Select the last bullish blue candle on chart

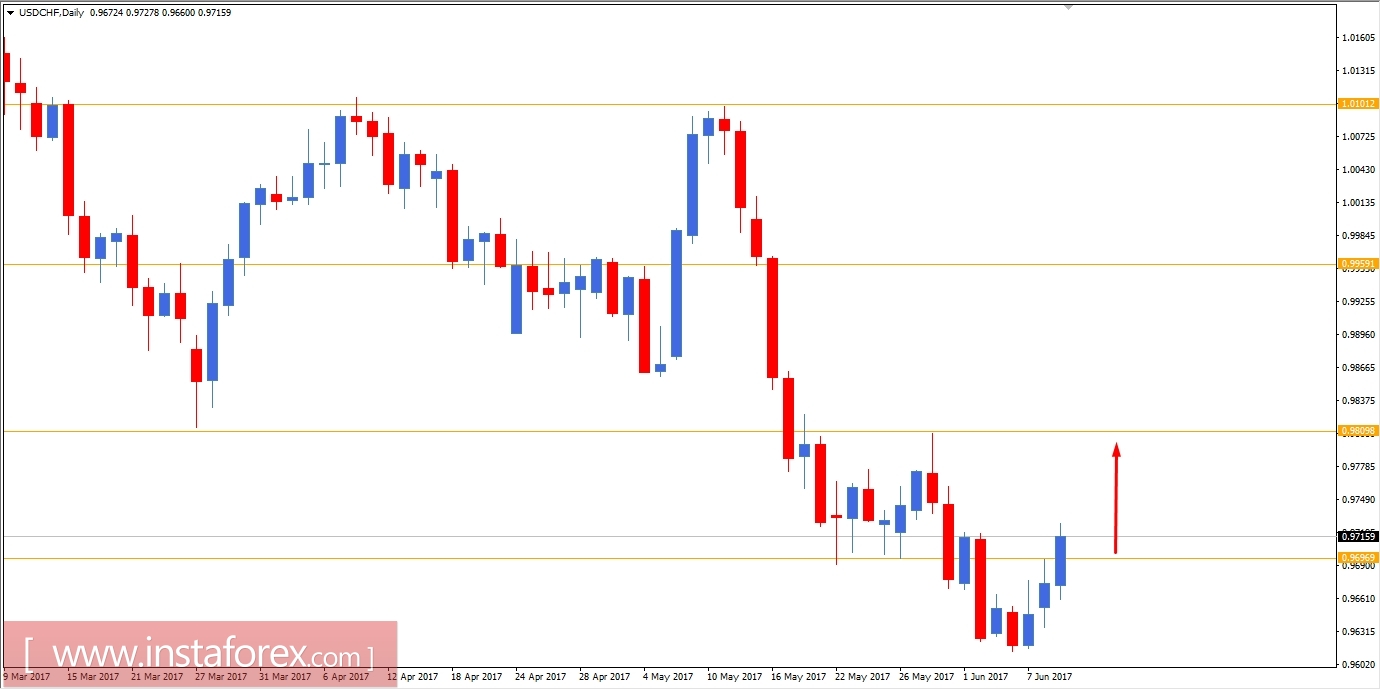(1062, 560)
